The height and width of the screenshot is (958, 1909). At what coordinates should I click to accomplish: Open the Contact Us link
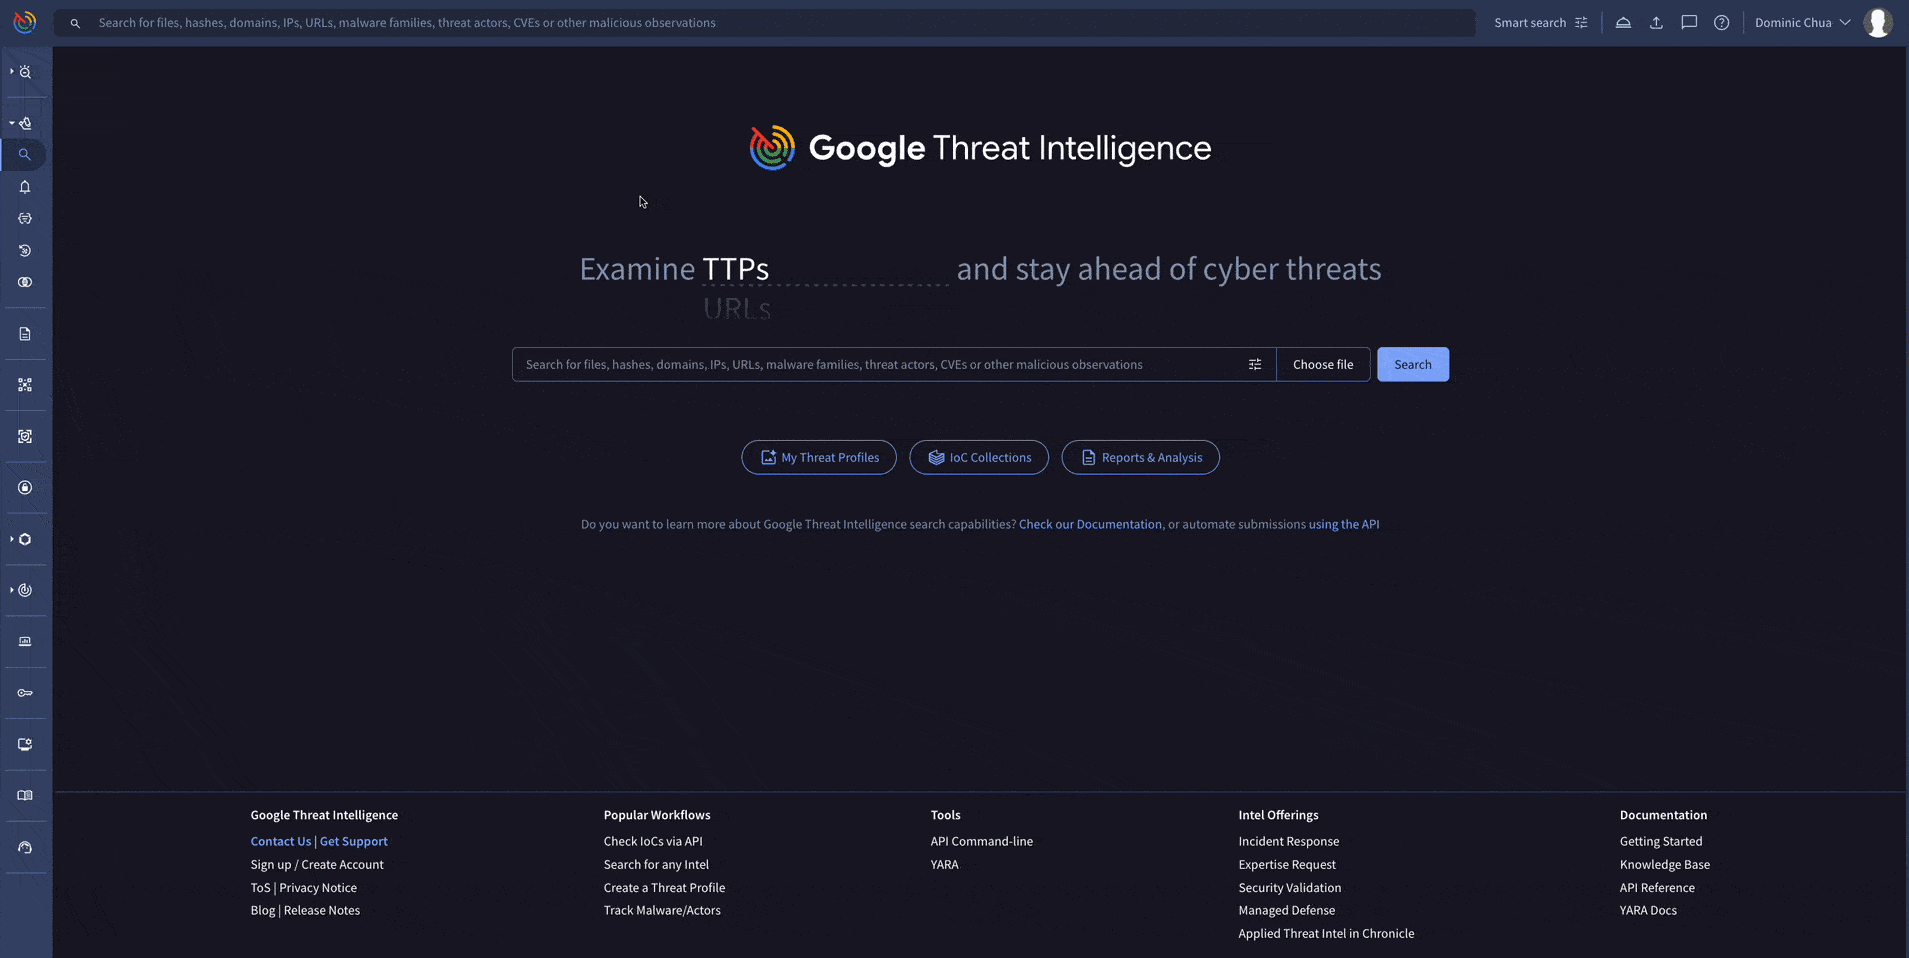(x=280, y=842)
